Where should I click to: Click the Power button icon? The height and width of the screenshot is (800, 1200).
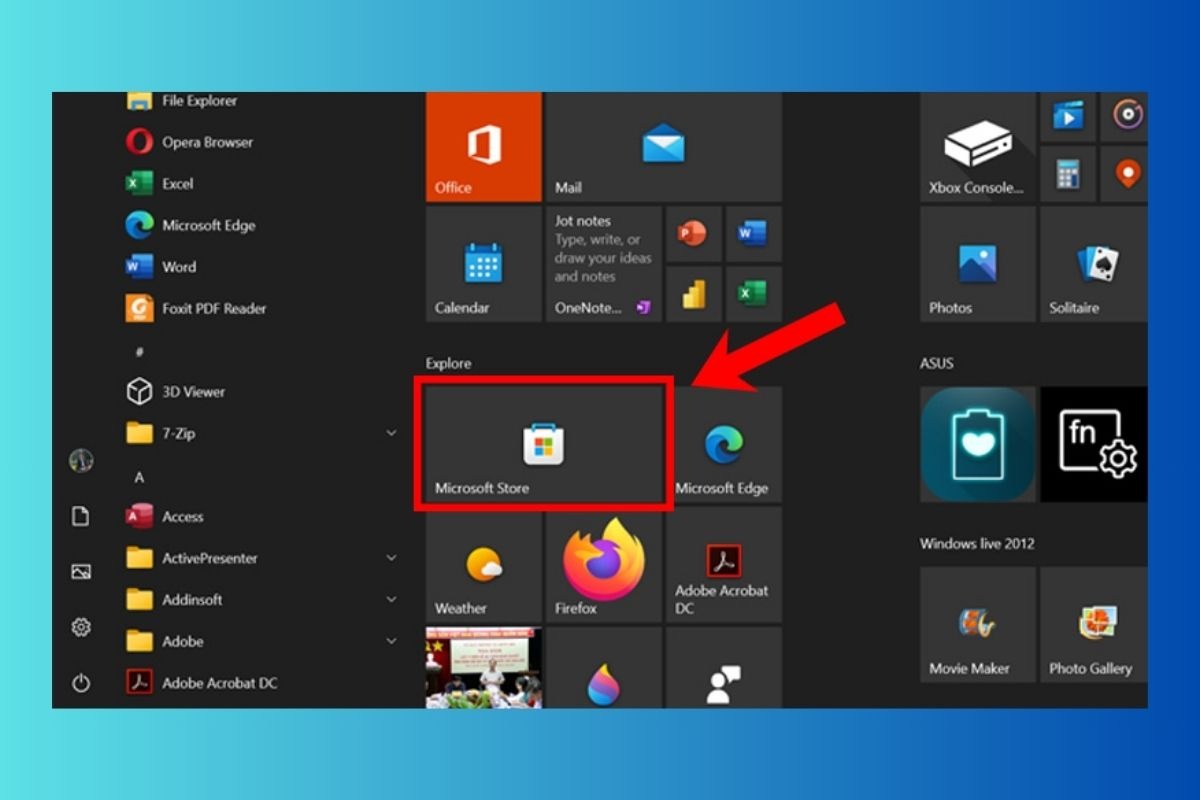tap(81, 683)
